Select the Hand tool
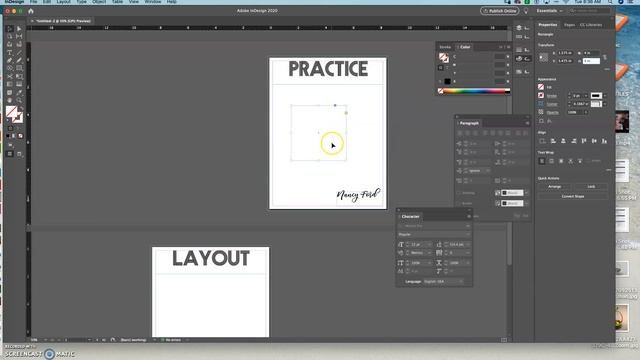The height and width of the screenshot is (360, 640). [x=10, y=100]
